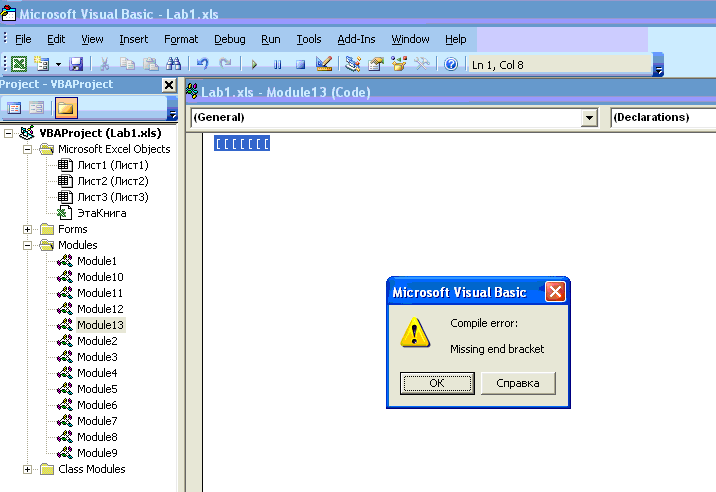This screenshot has width=716, height=492.
Task: Toggle Folders view in Project panel
Action: pyautogui.click(x=66, y=108)
